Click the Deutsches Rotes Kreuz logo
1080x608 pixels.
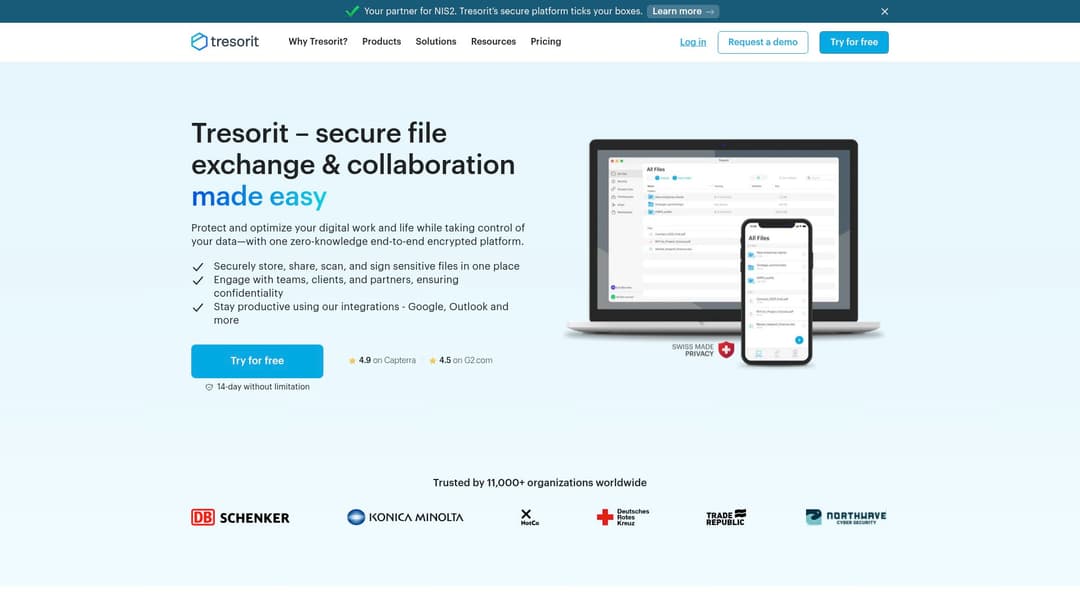tap(623, 517)
